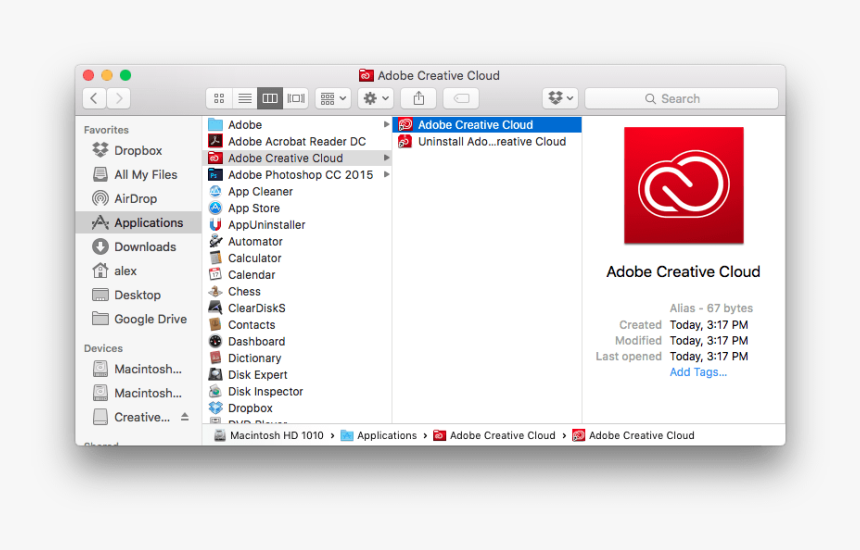
Task: Click Applications in the path bar
Action: [x=379, y=435]
